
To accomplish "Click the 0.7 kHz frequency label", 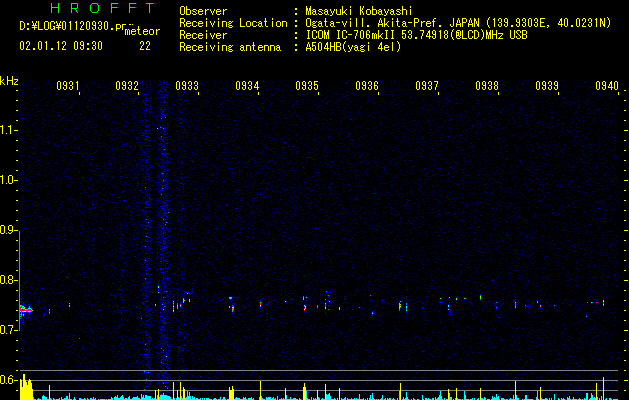I will [x=9, y=330].
